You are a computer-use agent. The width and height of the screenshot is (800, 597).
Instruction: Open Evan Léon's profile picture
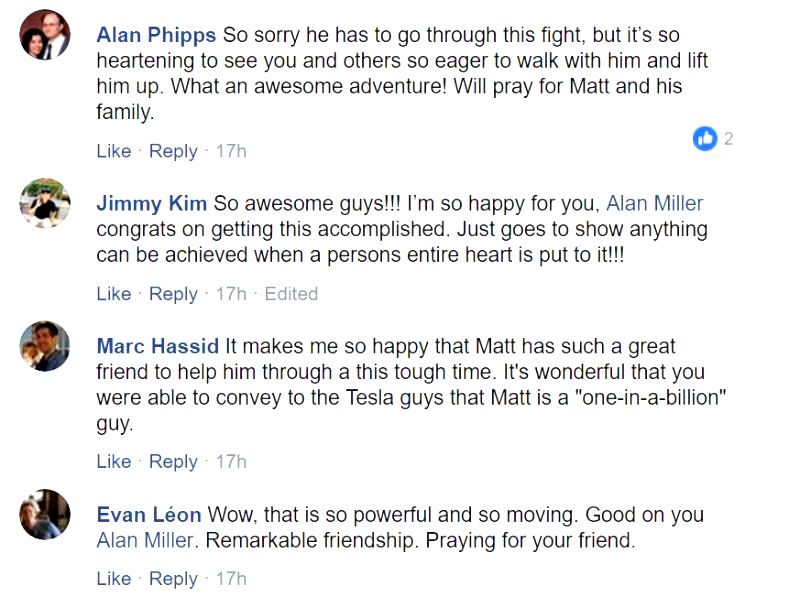(45, 514)
